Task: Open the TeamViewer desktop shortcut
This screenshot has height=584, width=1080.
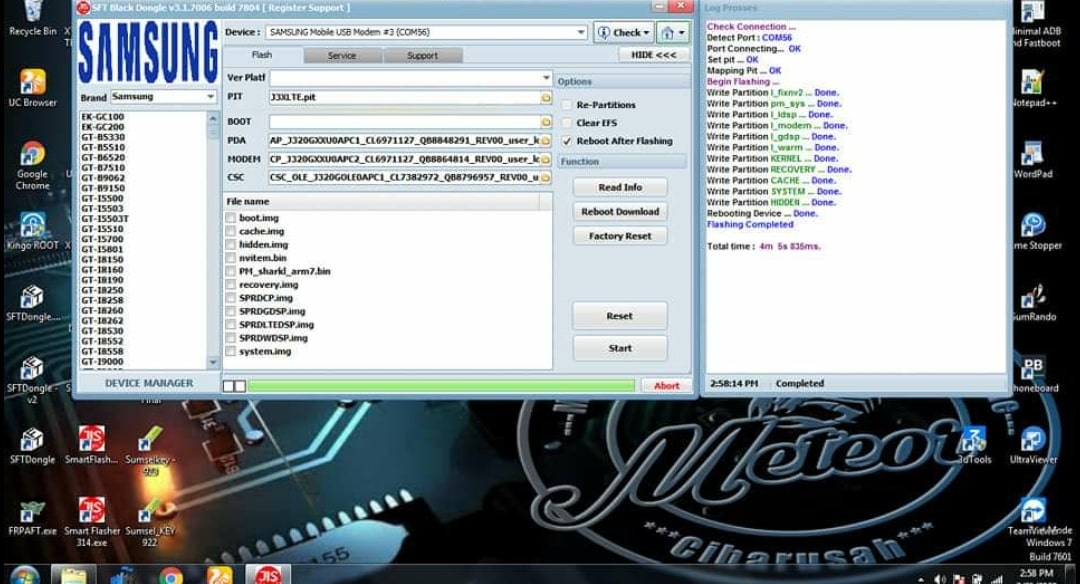Action: click(1035, 517)
